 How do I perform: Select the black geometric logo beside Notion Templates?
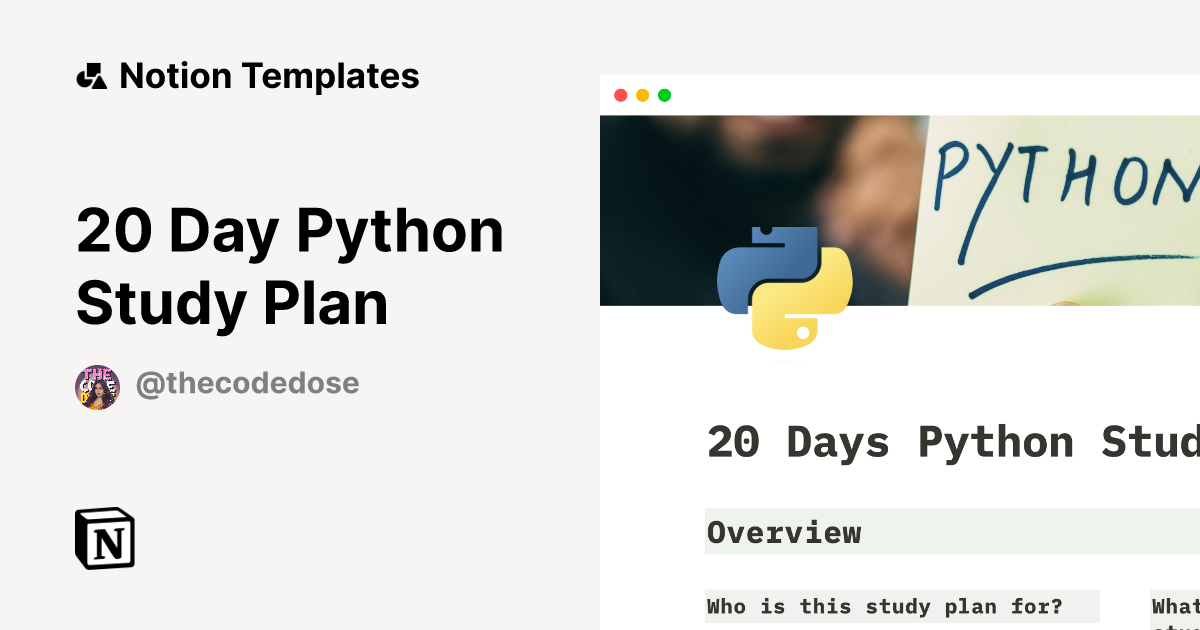pyautogui.click(x=94, y=75)
